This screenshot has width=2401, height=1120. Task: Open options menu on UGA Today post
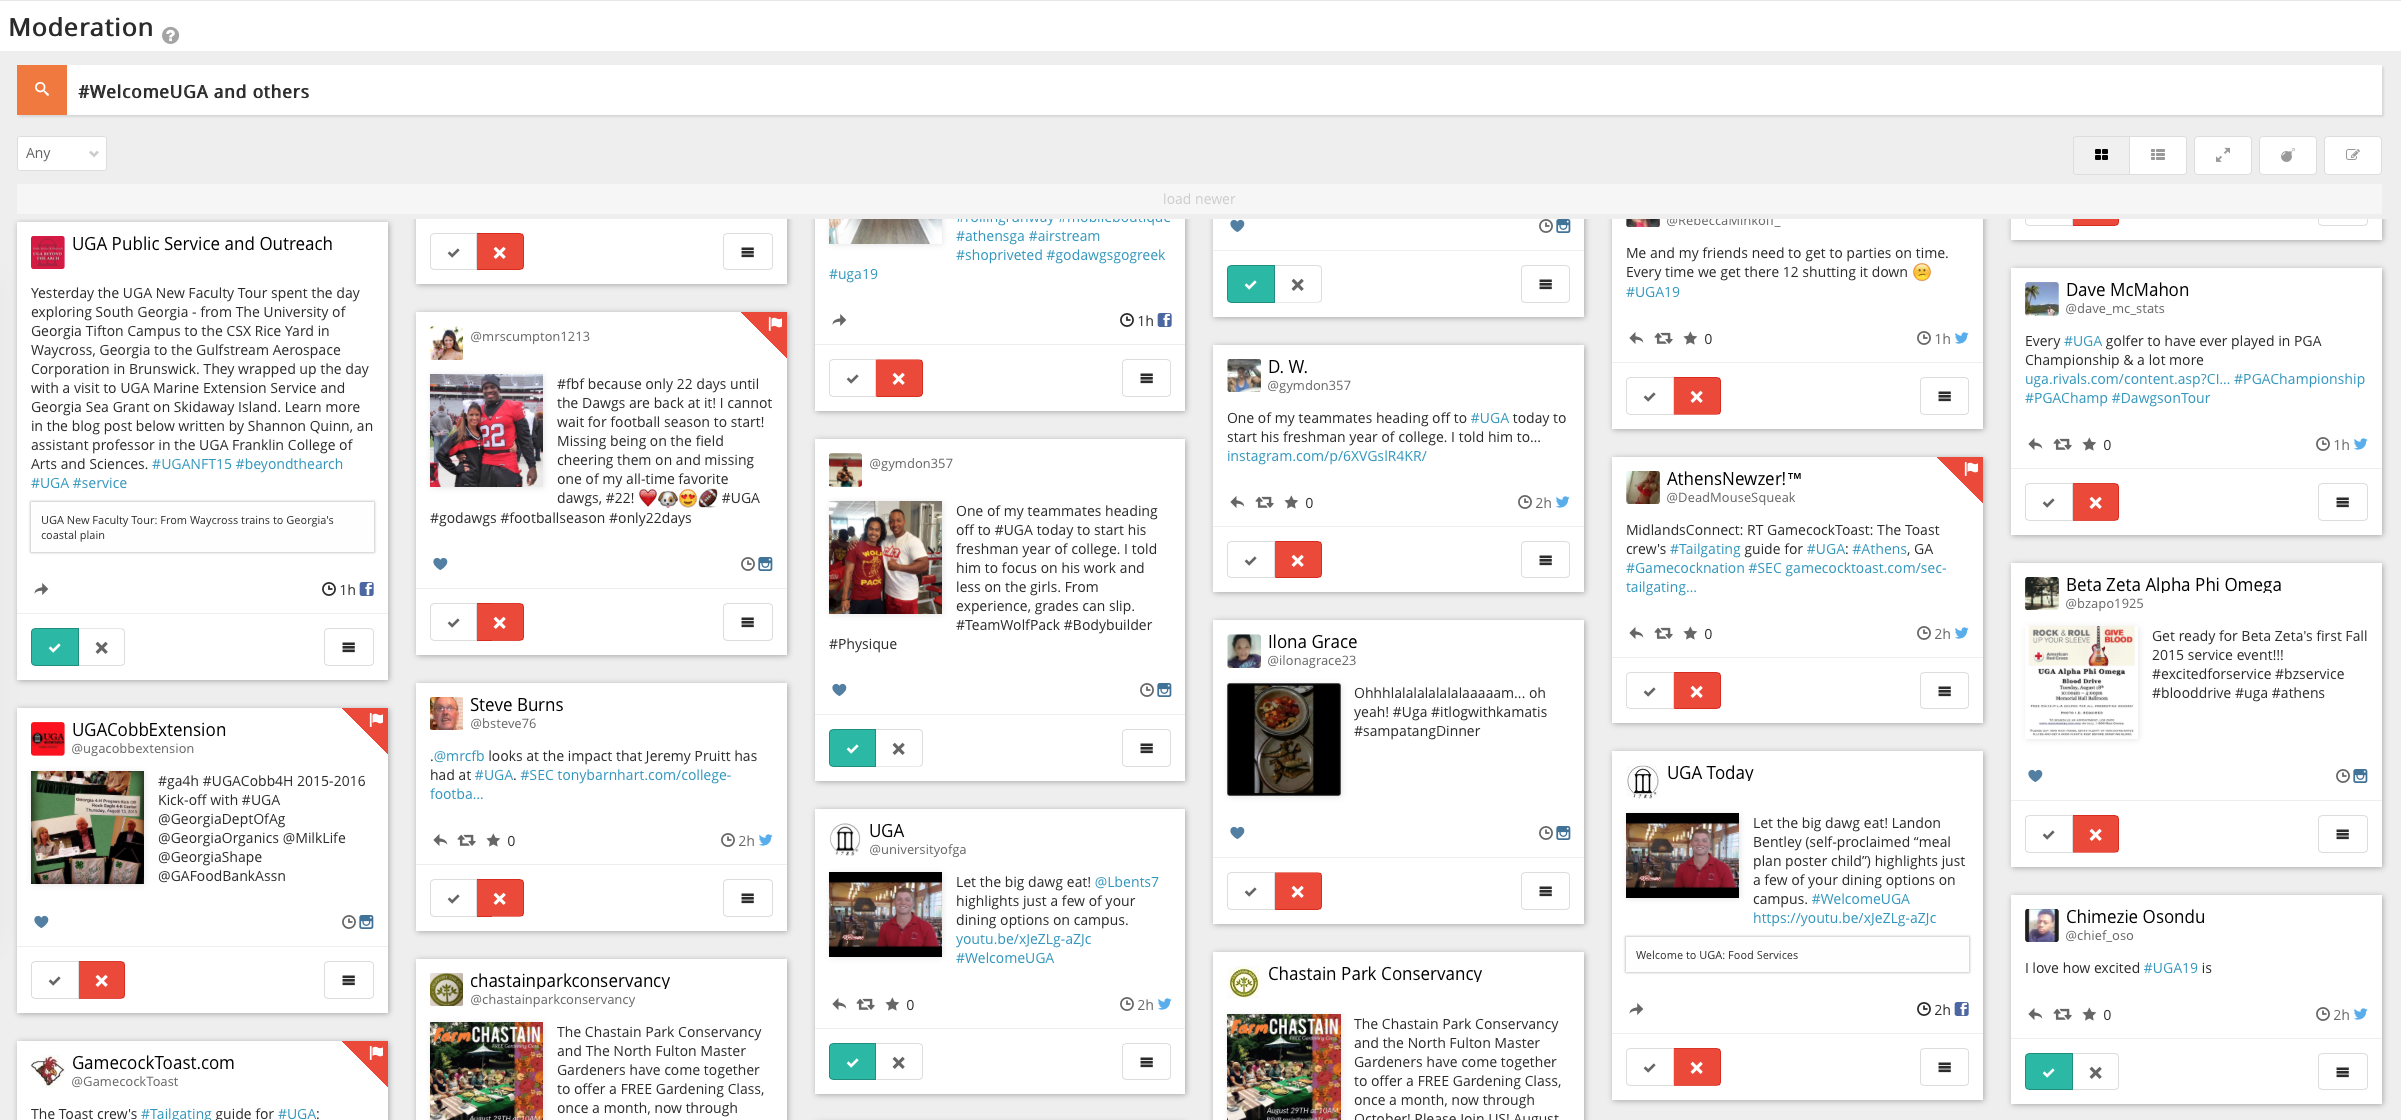click(x=1944, y=1067)
